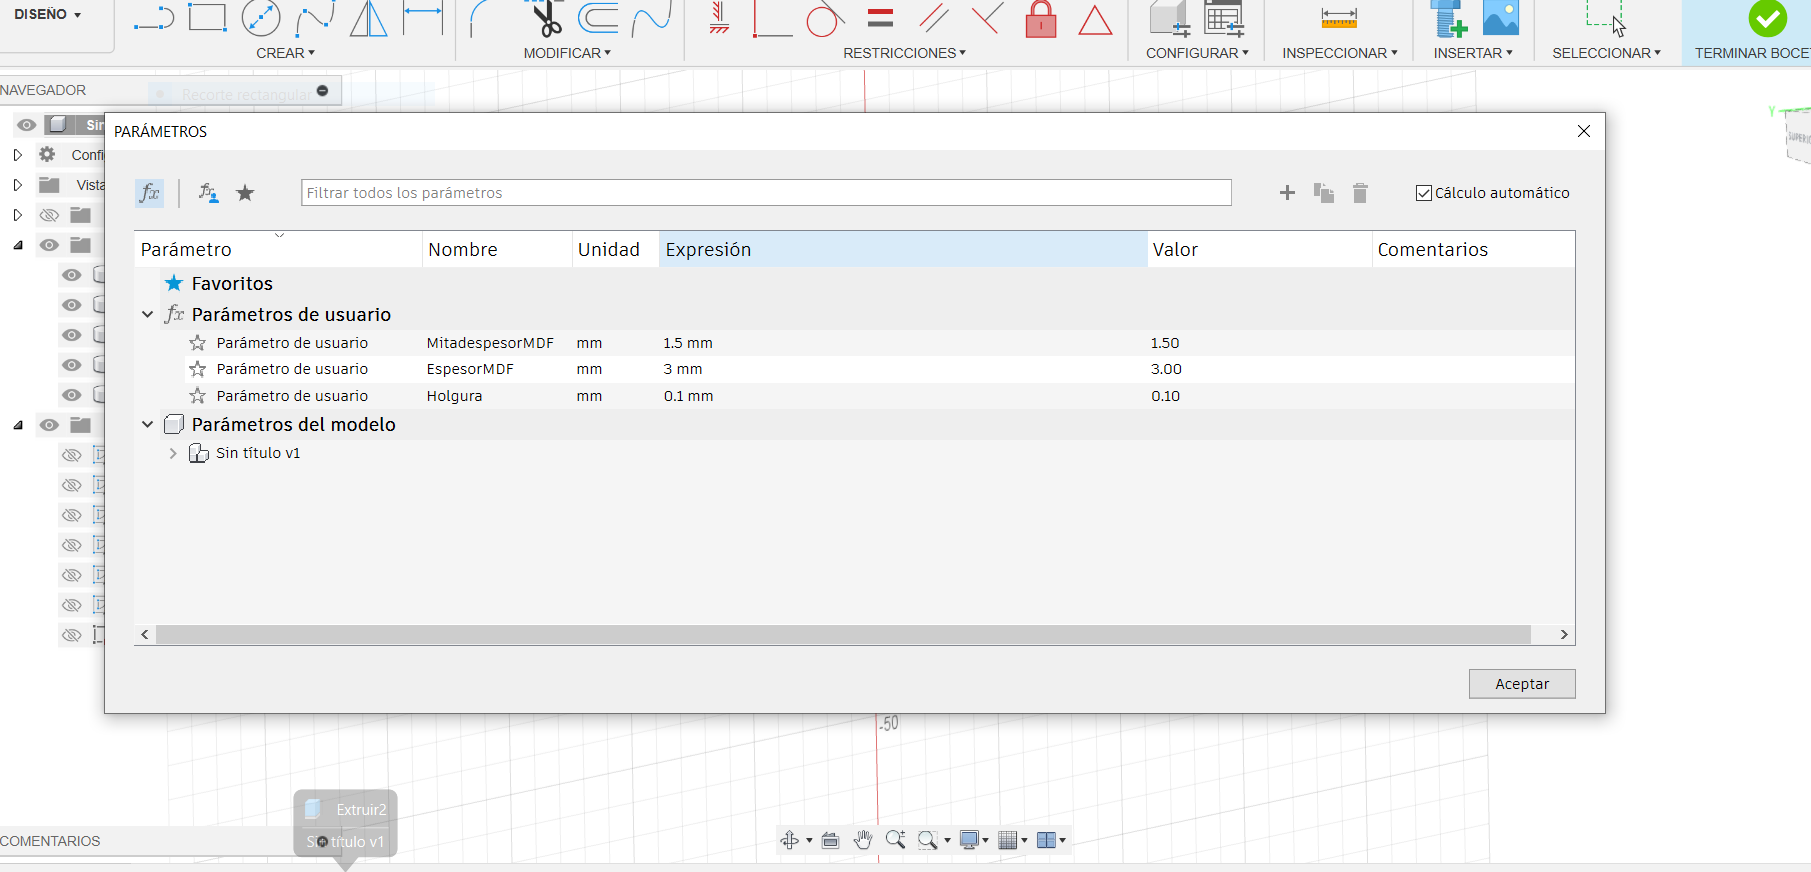Add a user parameter with the plus icon

coord(1287,193)
